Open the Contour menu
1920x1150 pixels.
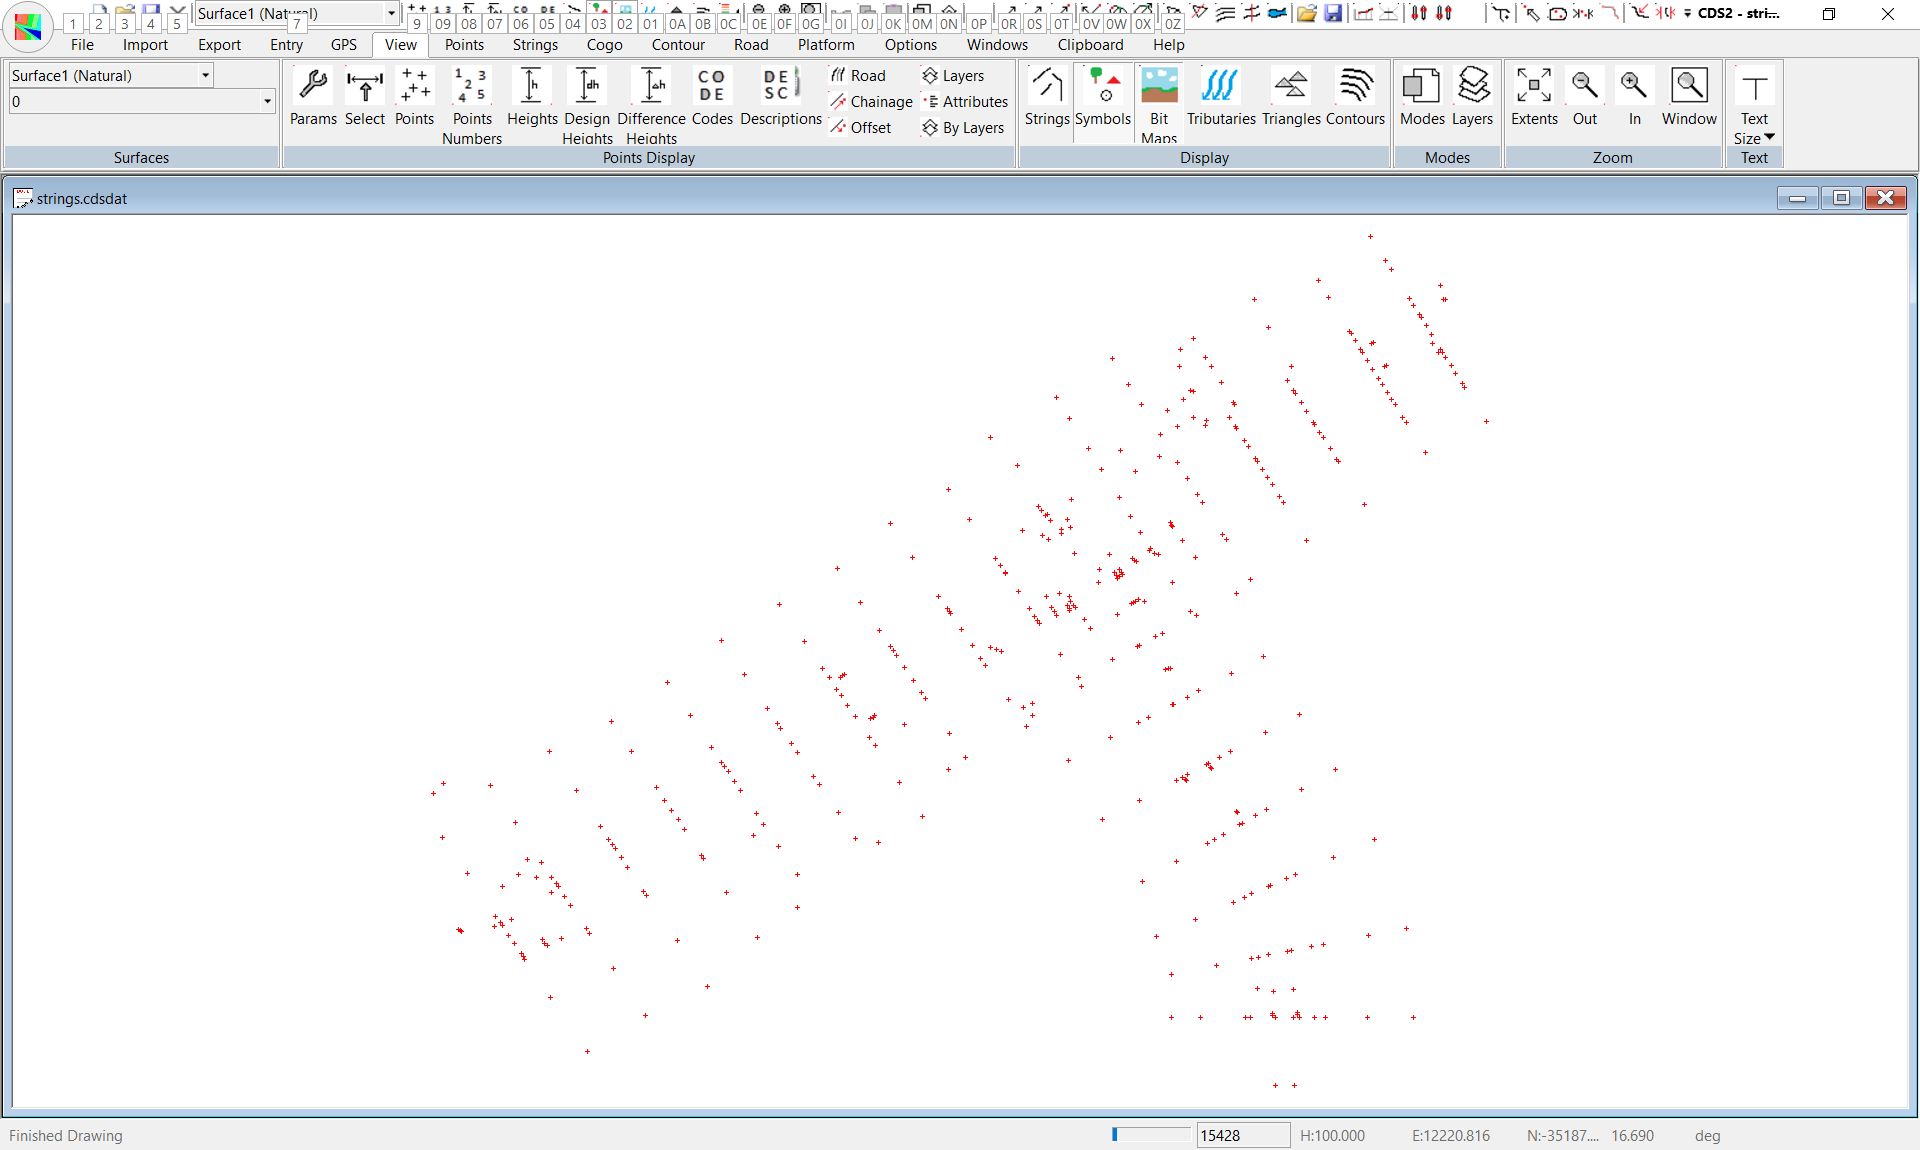(677, 45)
